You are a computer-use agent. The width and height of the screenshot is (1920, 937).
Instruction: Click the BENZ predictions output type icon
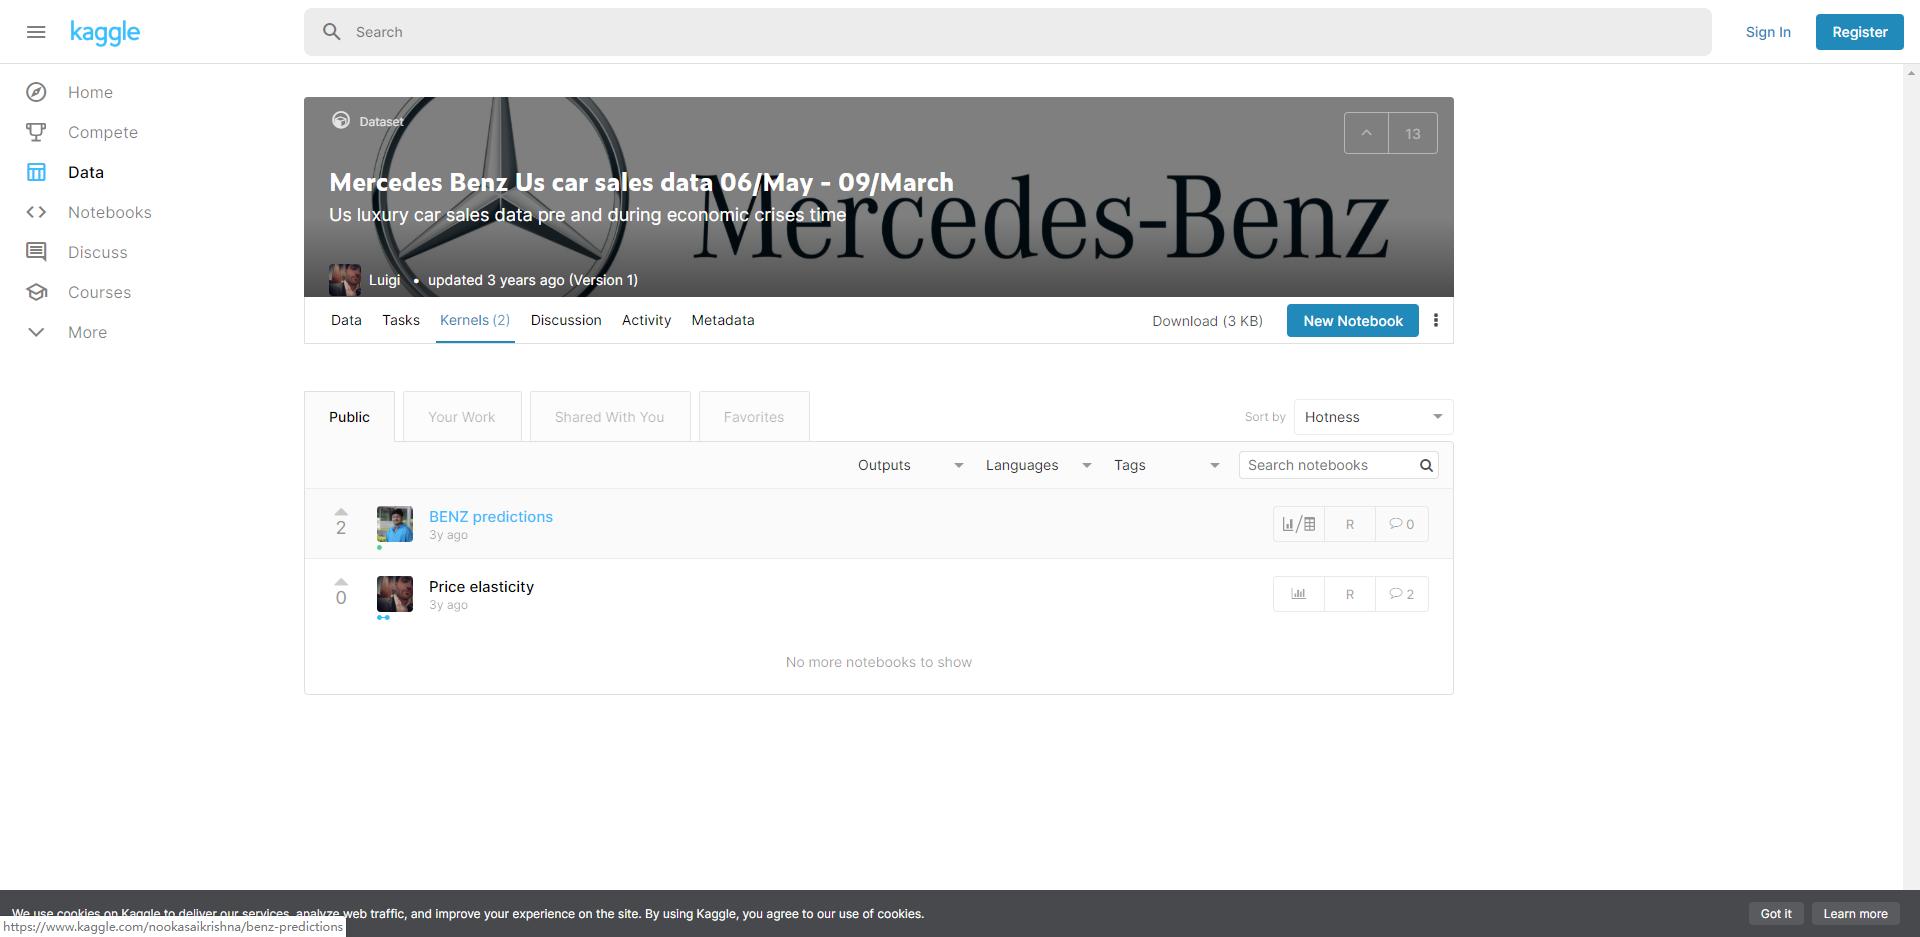[1299, 524]
